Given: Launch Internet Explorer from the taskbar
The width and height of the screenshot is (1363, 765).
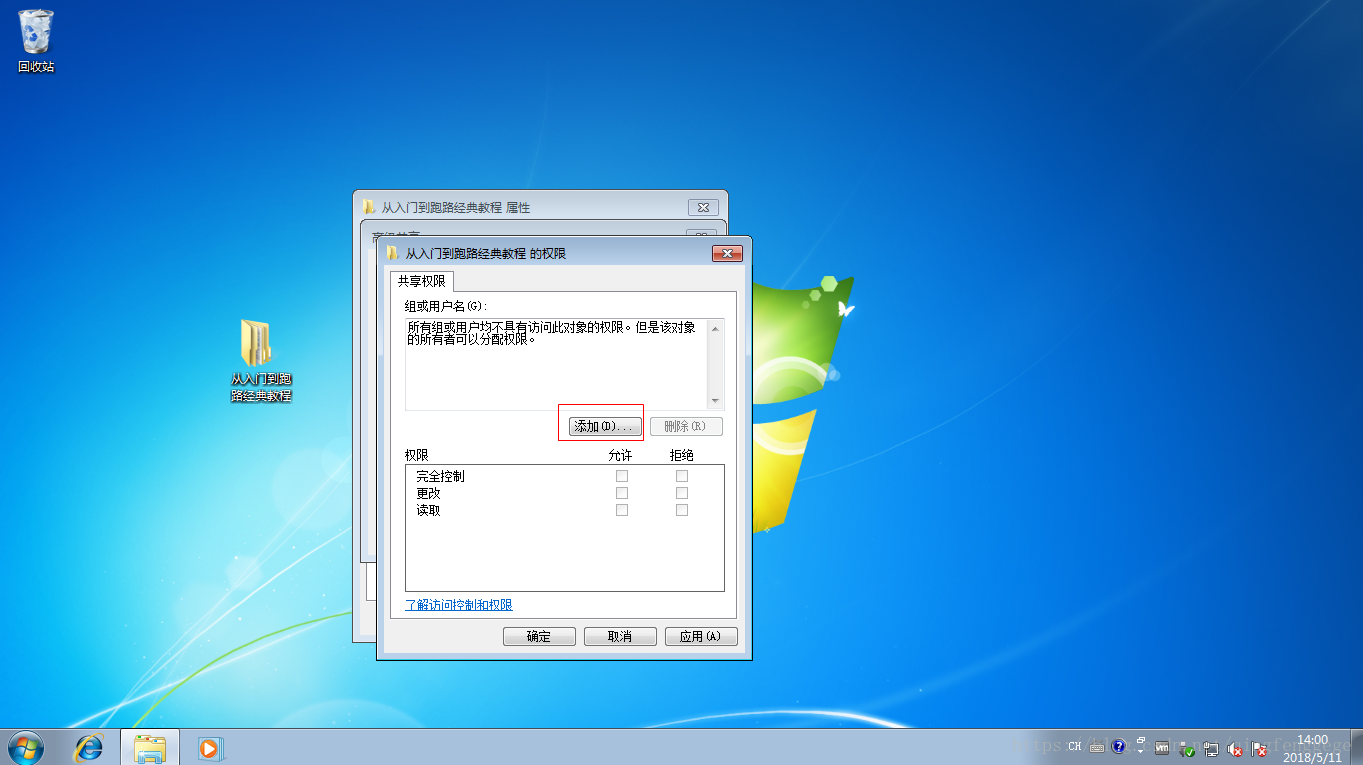Looking at the screenshot, I should pyautogui.click(x=90, y=747).
